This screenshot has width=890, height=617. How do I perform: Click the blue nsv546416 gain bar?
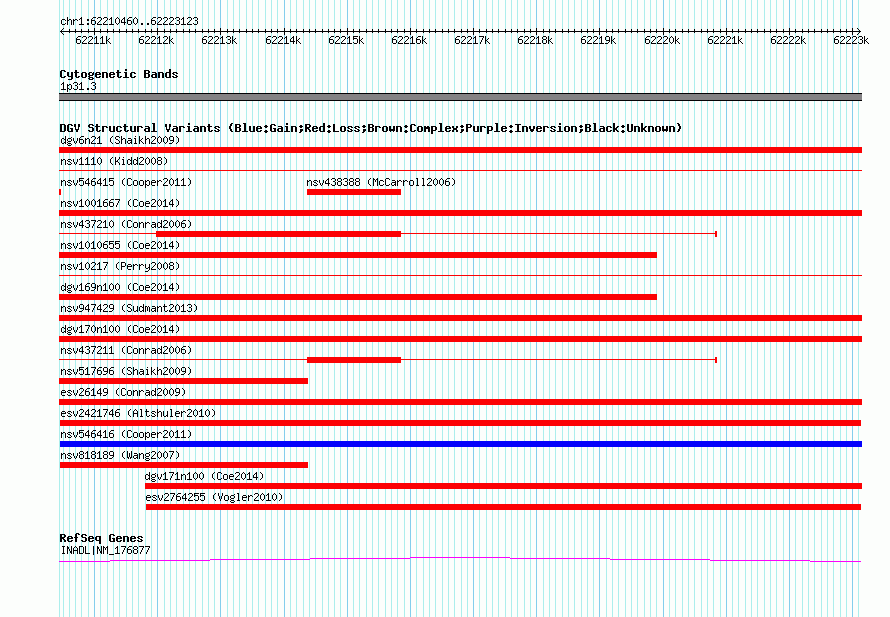(460, 444)
